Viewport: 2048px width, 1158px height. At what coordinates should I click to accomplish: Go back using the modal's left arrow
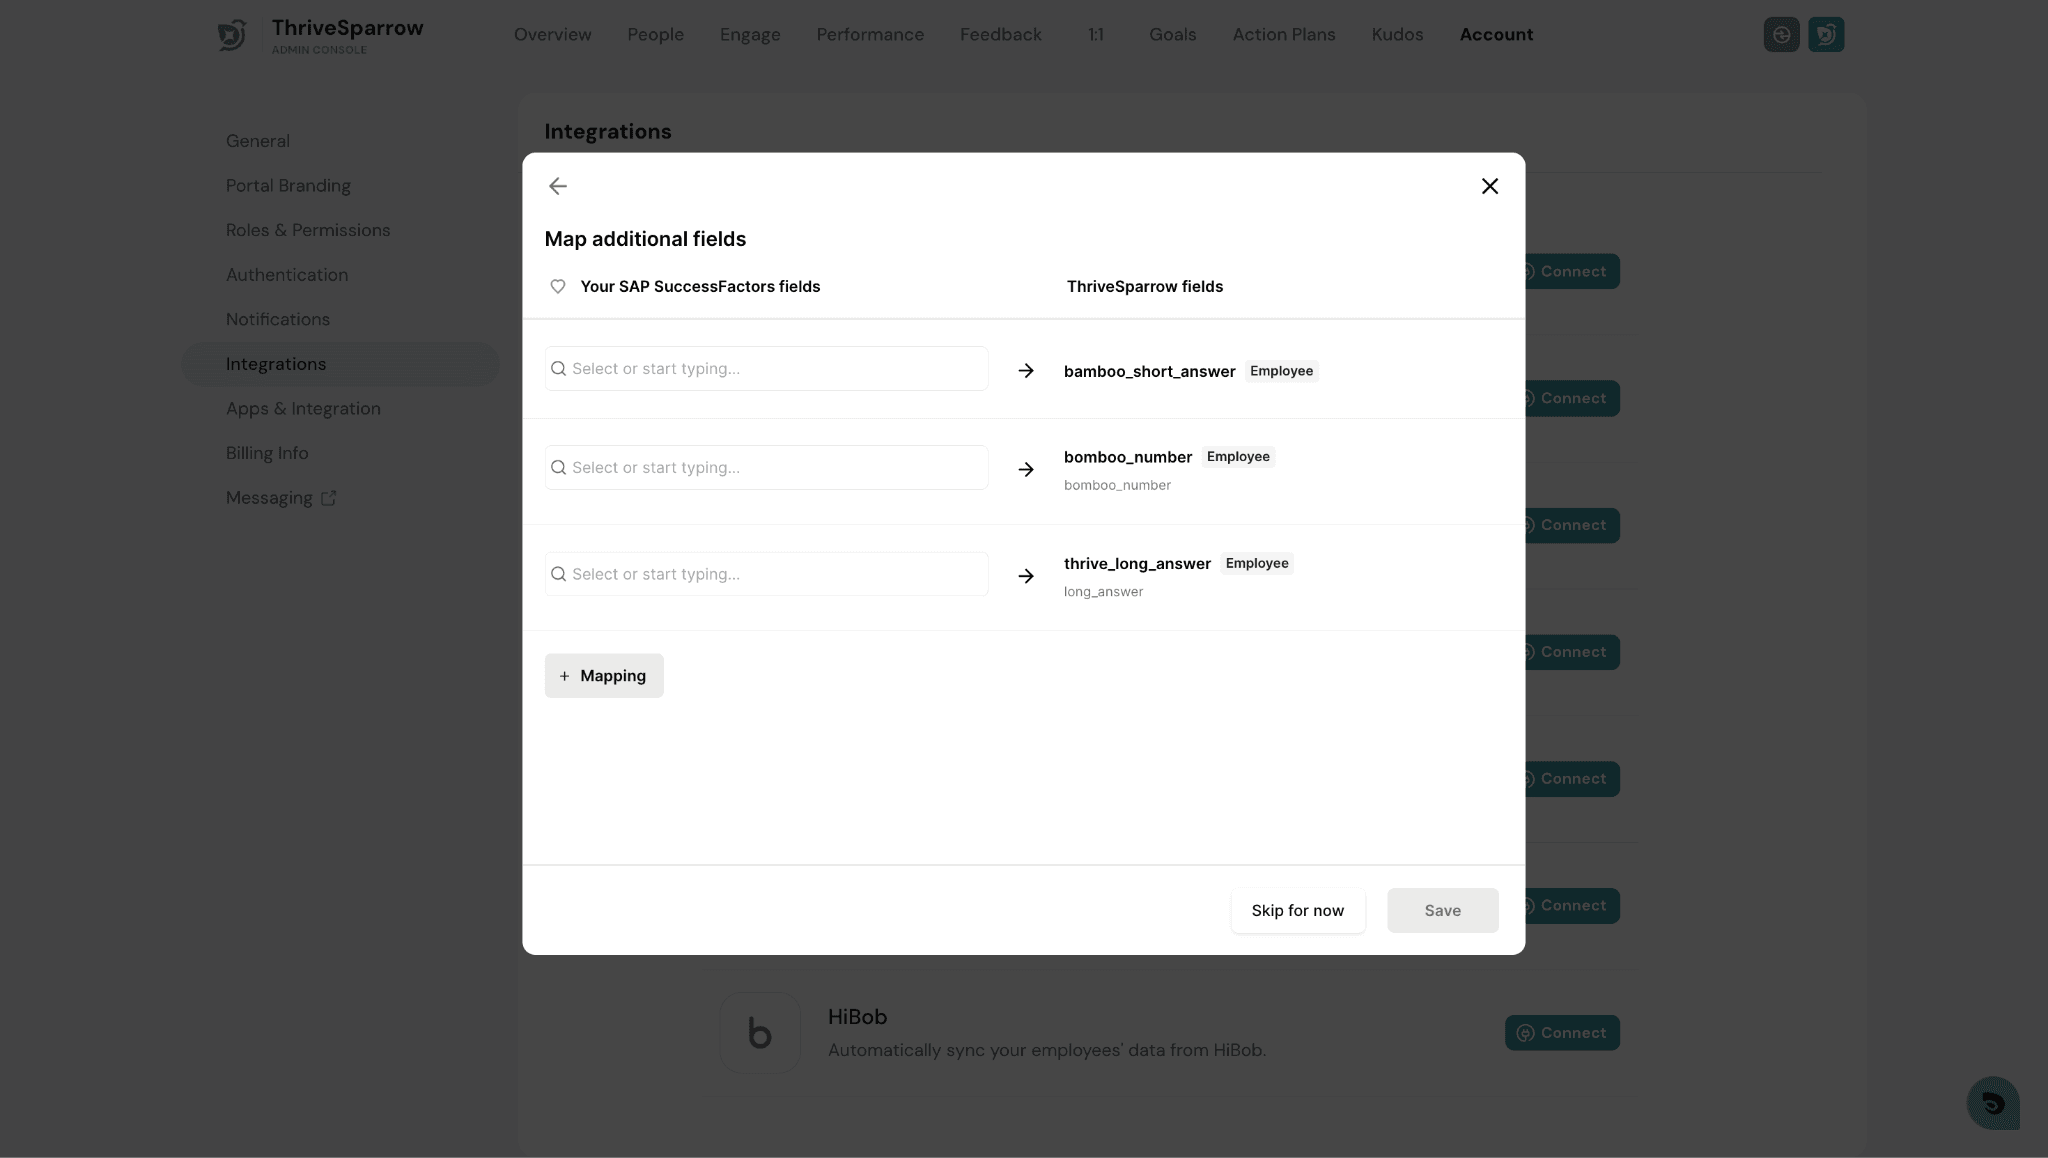558,186
